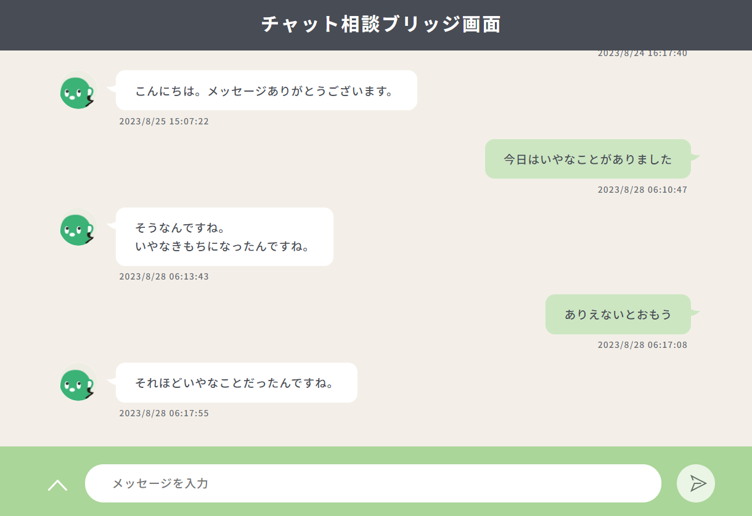Click the partially hidden 2023/8/24 timestamp
Screen dimensions: 752x516
tap(642, 54)
